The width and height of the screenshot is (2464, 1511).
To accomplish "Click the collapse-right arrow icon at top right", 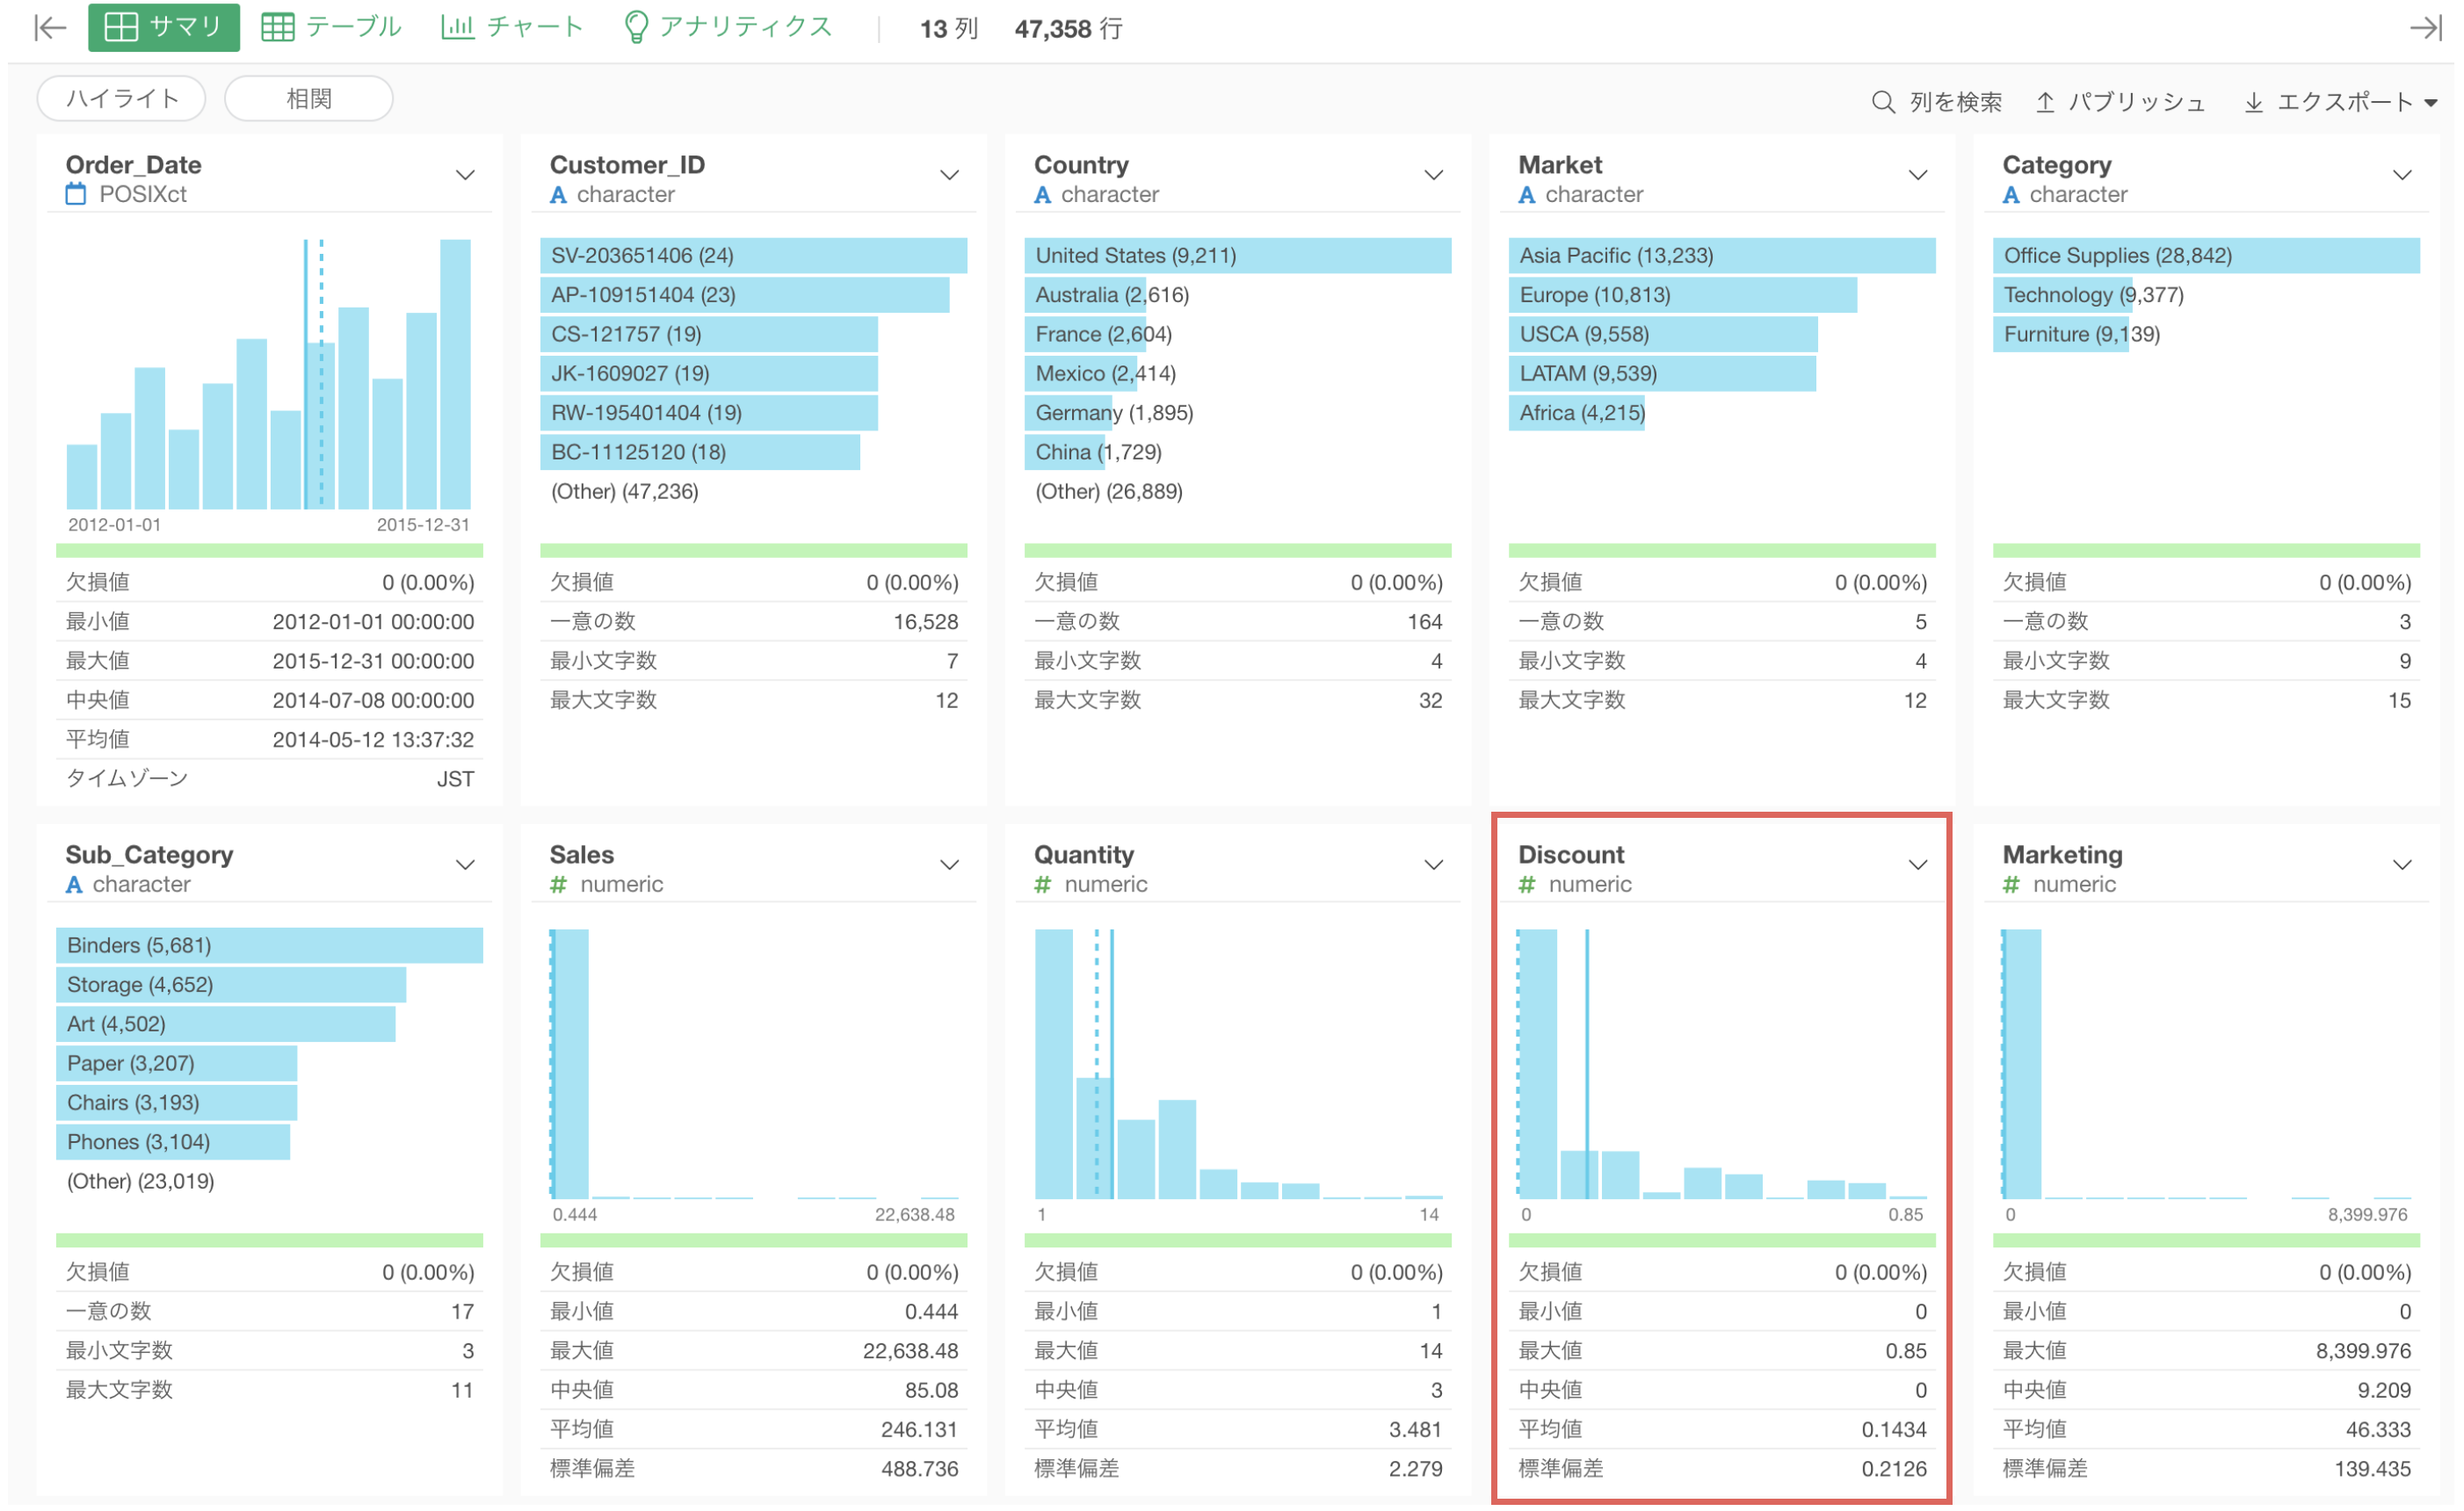I will [2426, 27].
